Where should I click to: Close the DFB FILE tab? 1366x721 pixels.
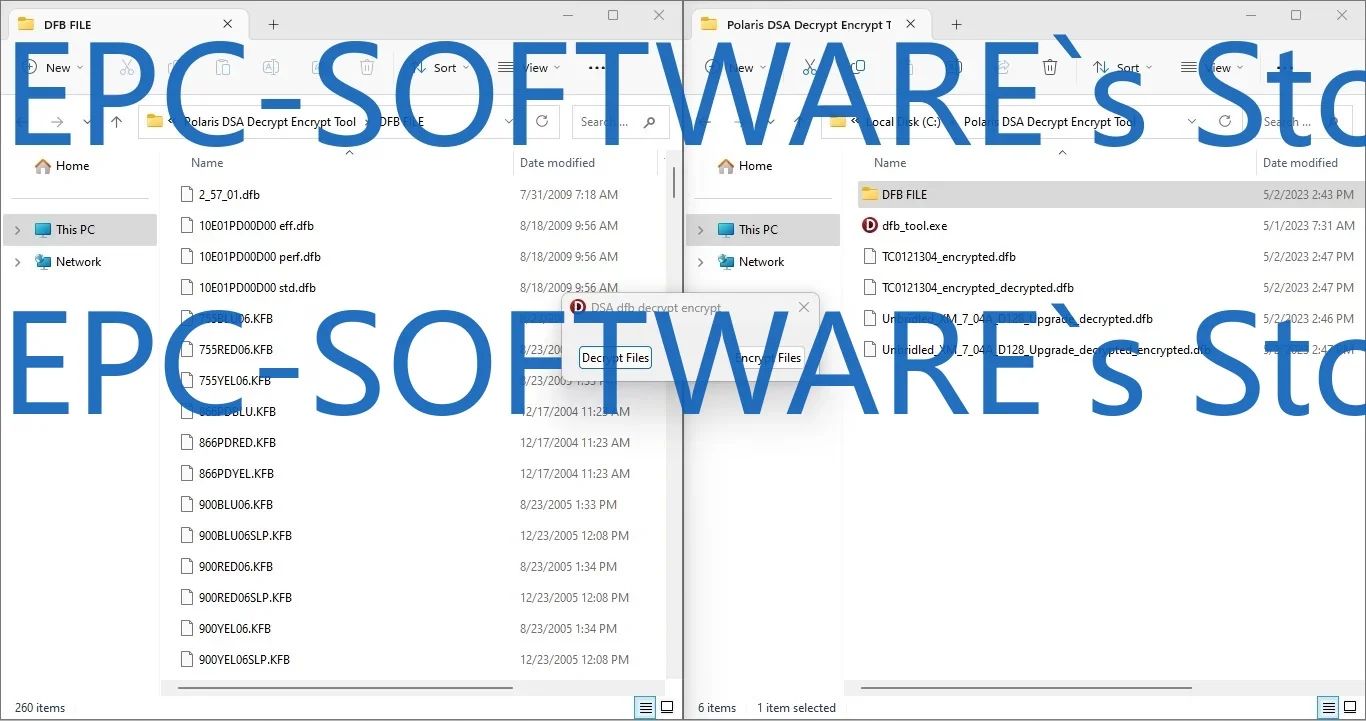click(228, 24)
